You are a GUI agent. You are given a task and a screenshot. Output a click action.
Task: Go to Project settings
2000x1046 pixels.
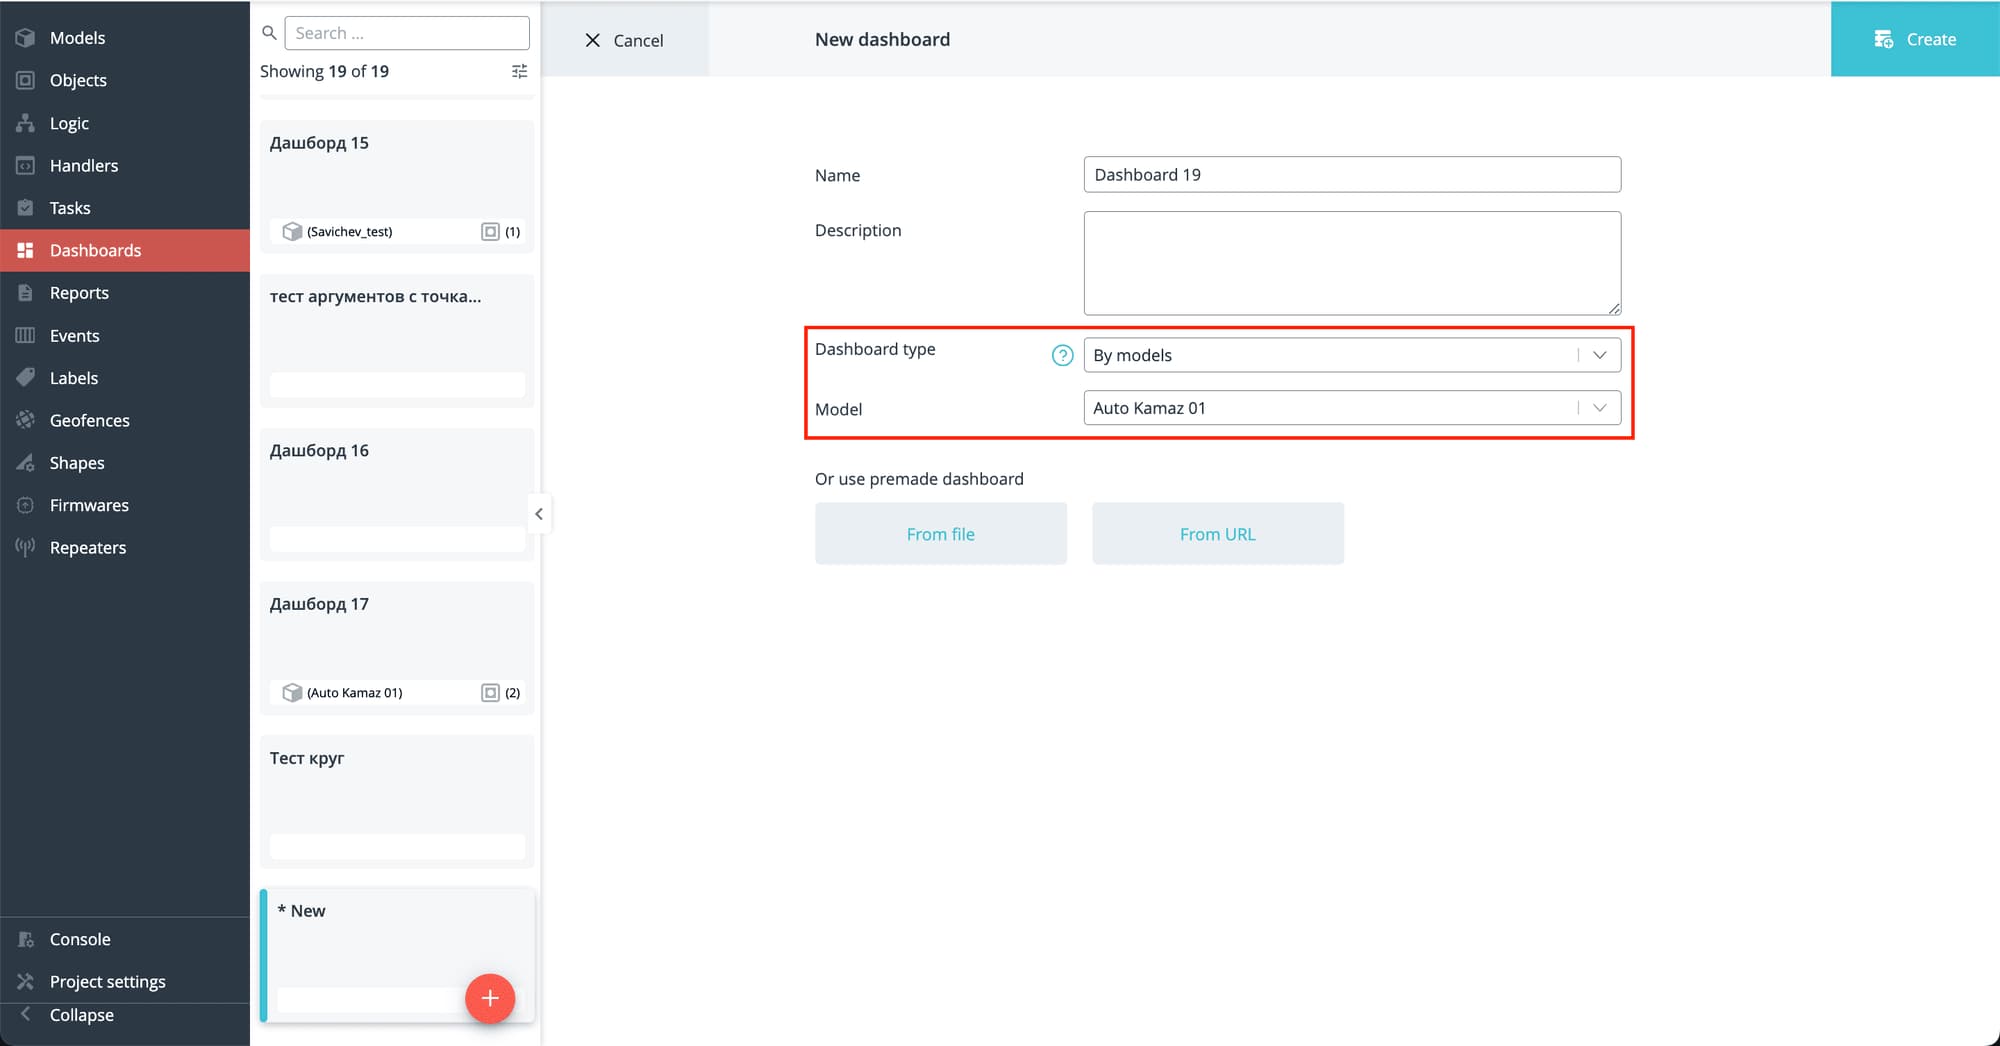(107, 982)
